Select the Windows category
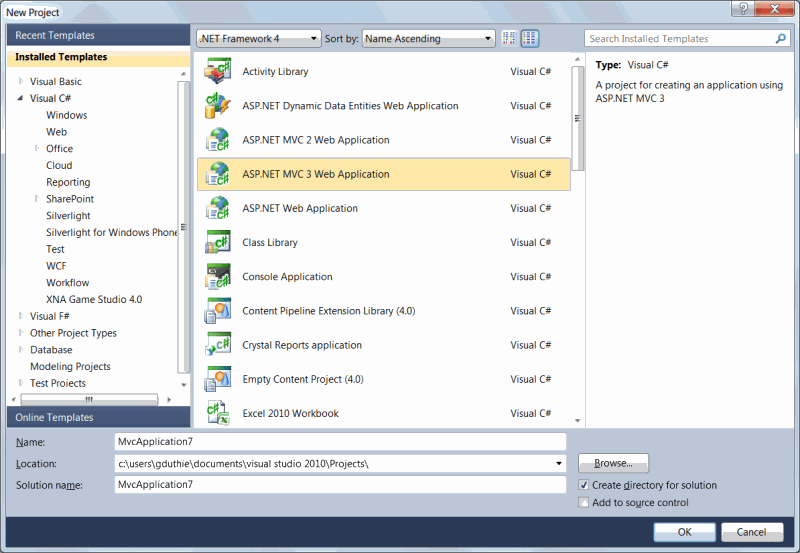This screenshot has height=553, width=800. [66, 115]
